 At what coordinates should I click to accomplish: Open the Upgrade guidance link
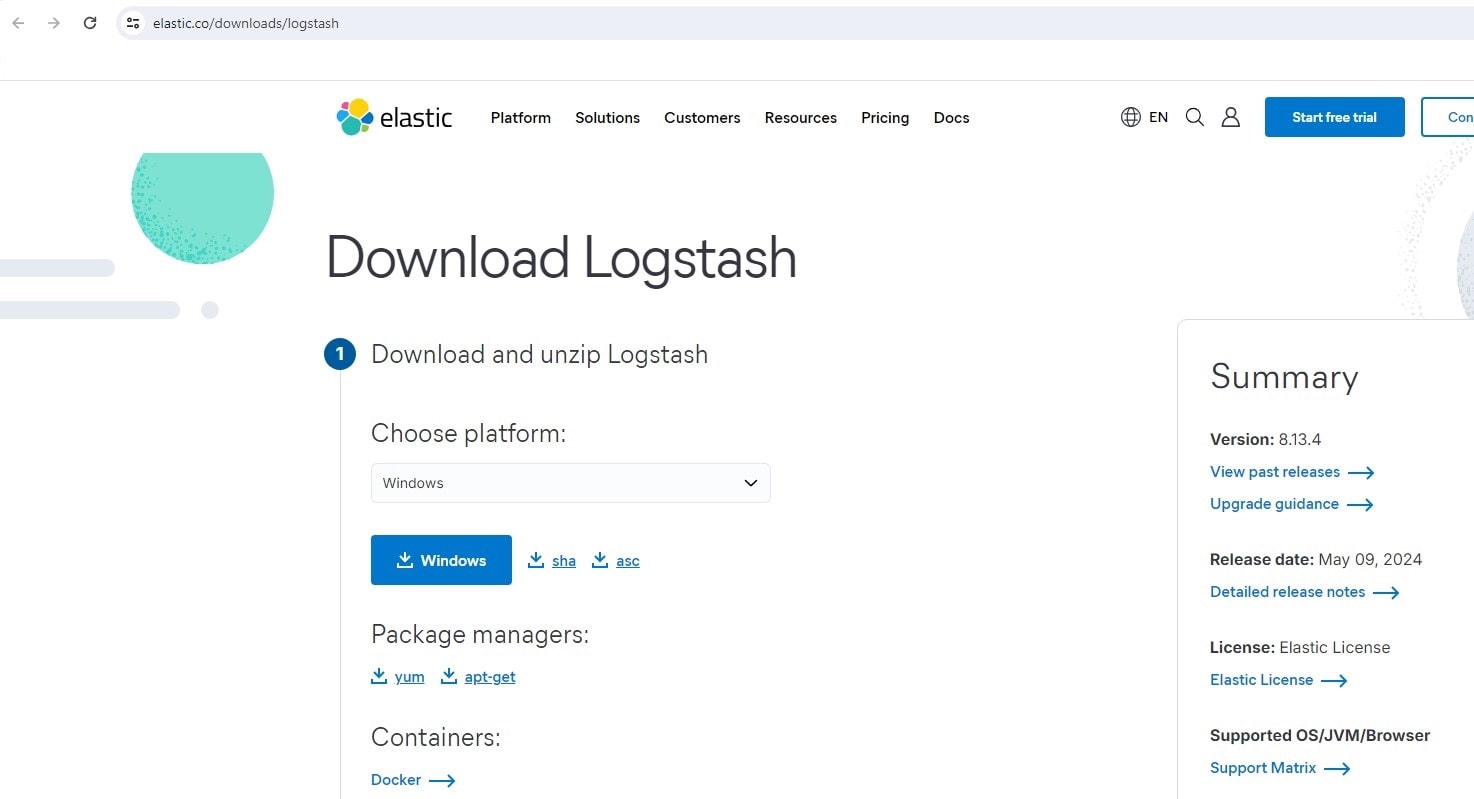click(1274, 504)
